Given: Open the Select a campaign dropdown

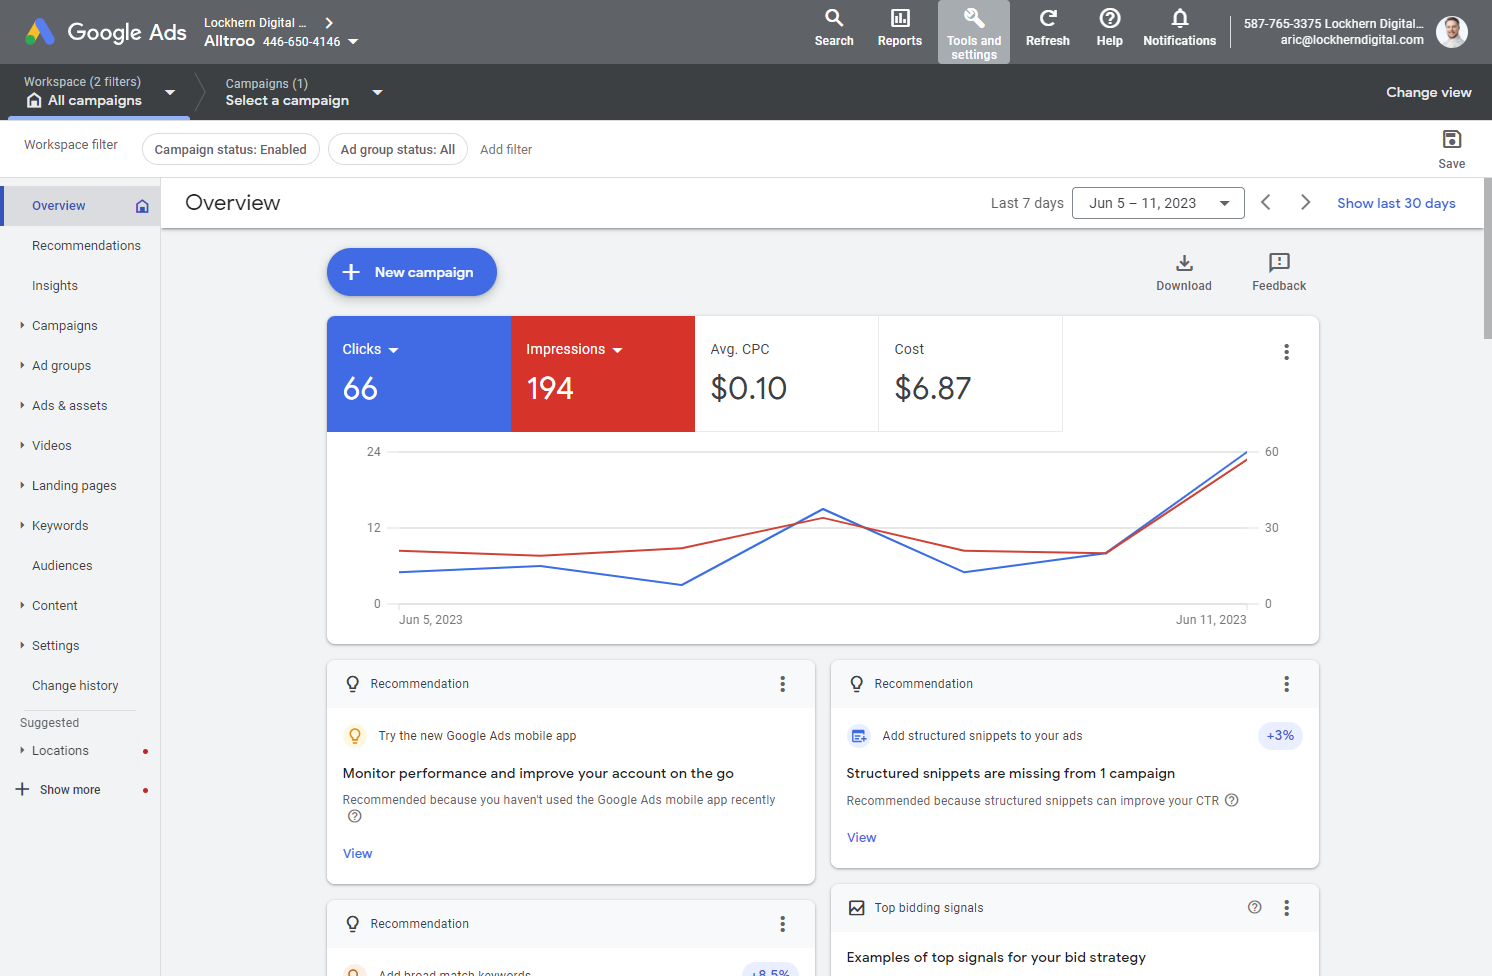Looking at the screenshot, I should [377, 92].
